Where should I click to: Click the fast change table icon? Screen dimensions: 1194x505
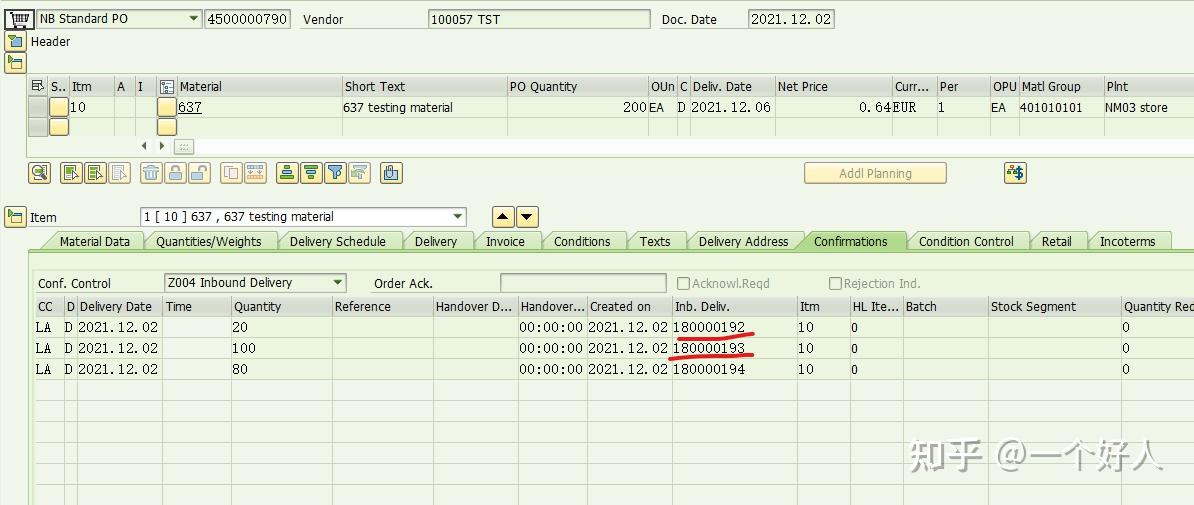tap(255, 173)
